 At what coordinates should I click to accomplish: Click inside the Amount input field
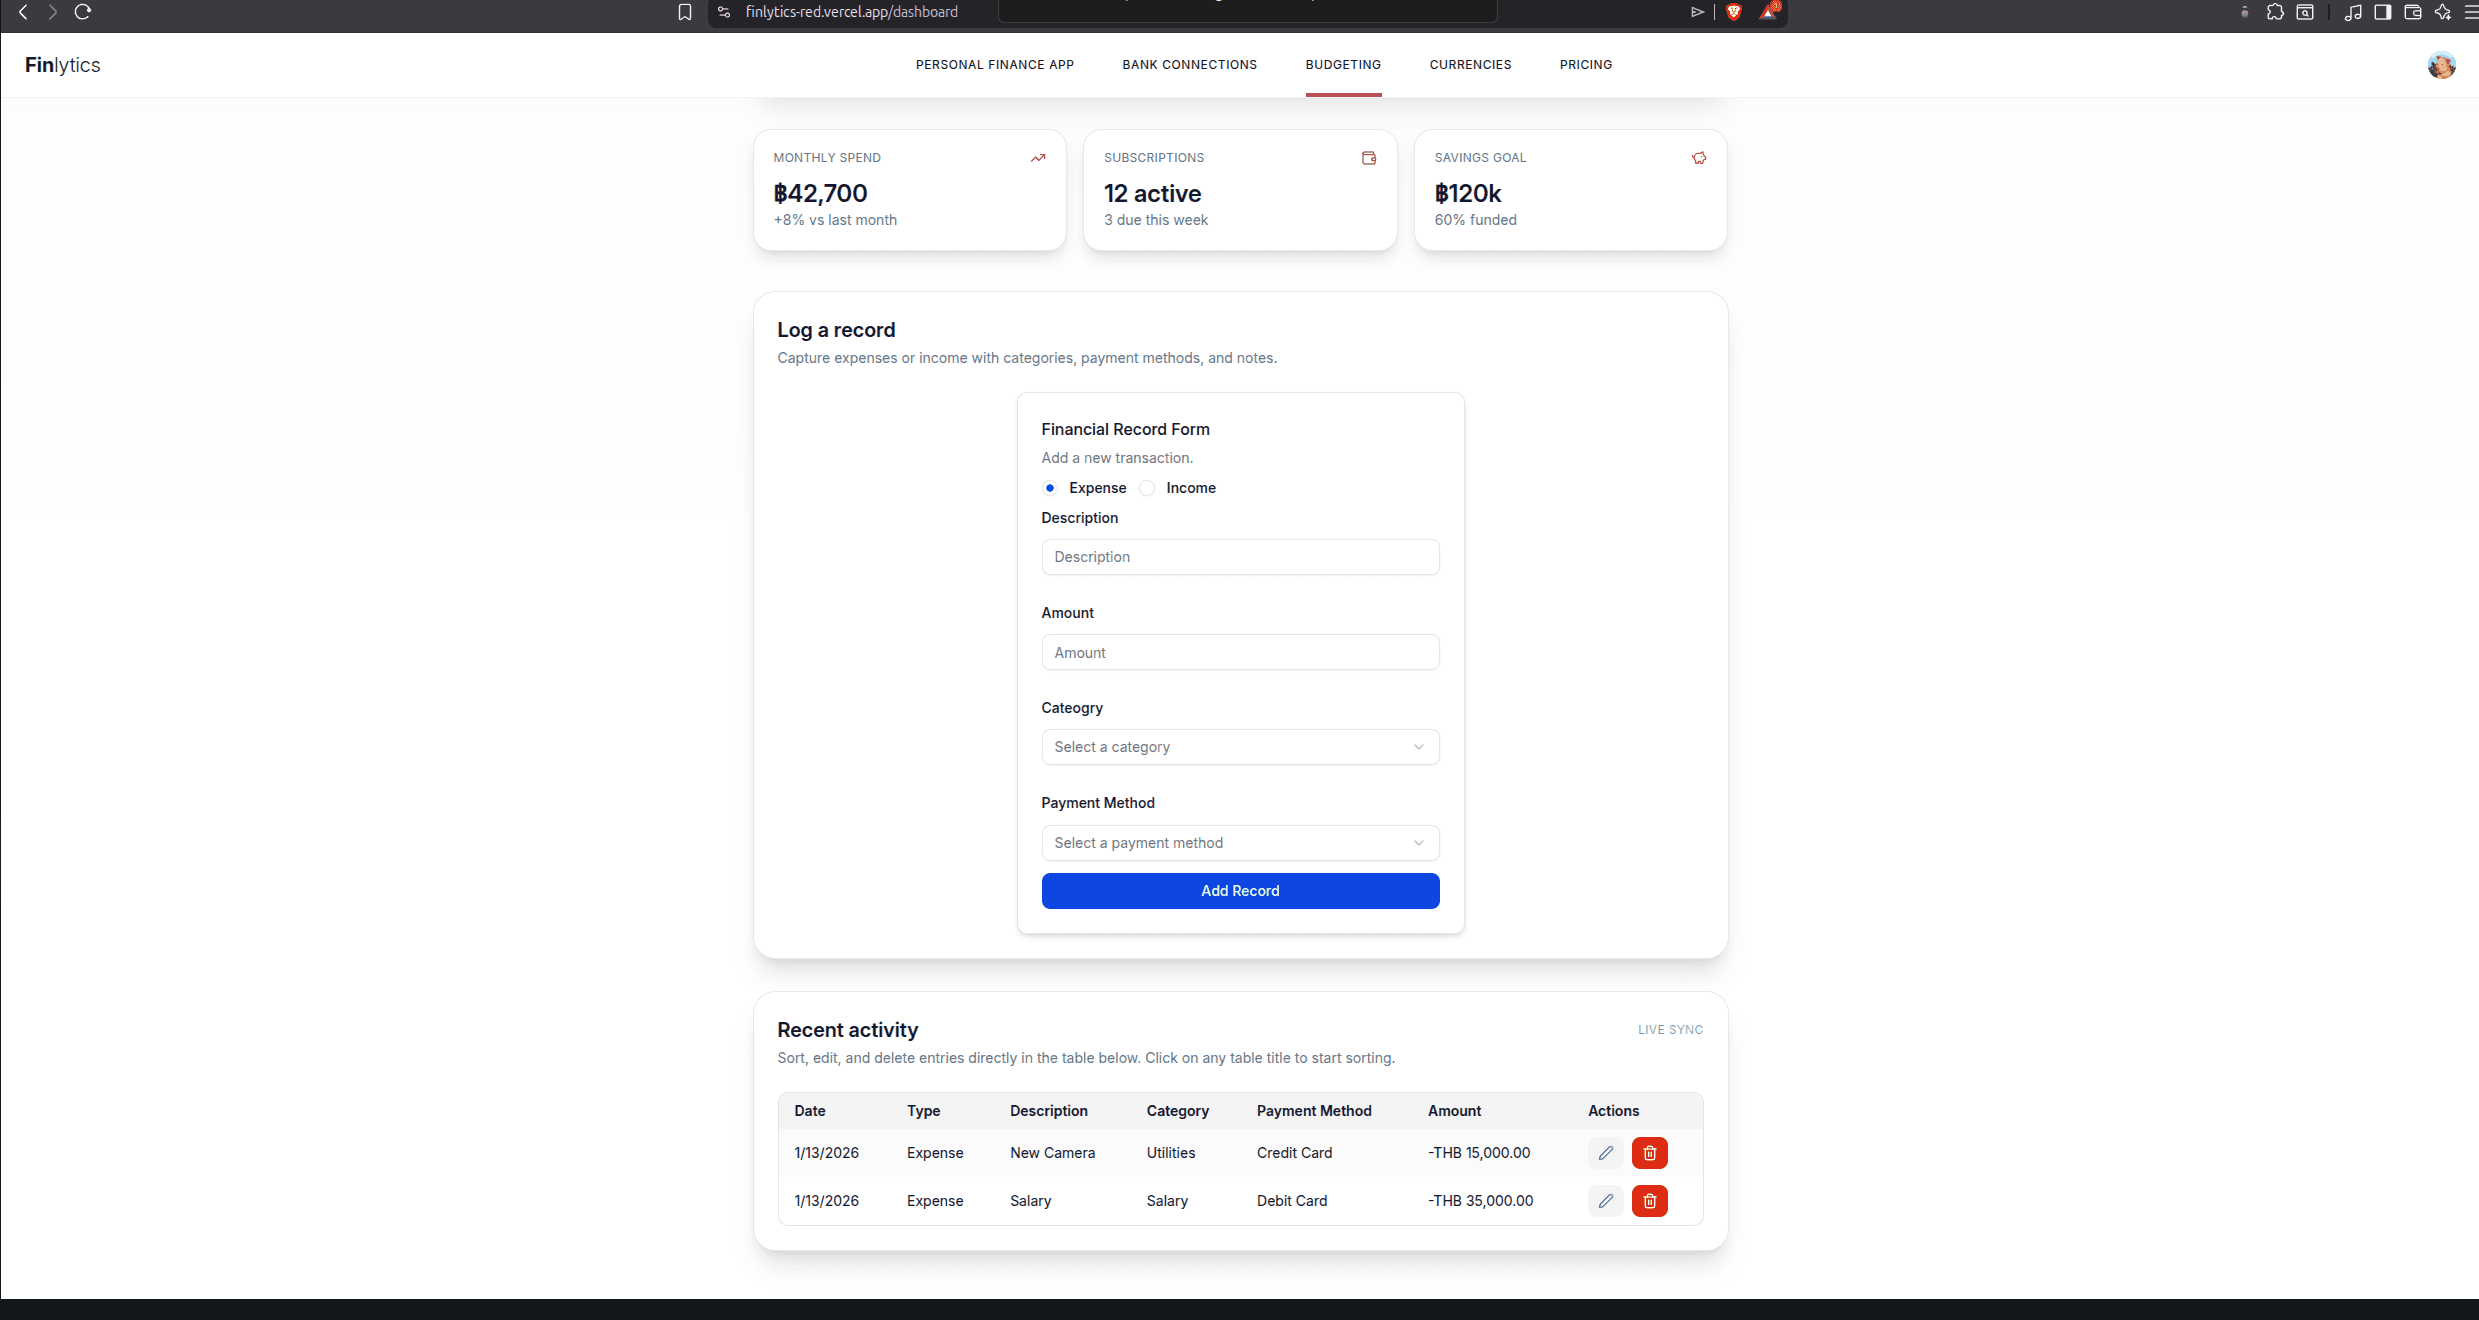tap(1240, 652)
